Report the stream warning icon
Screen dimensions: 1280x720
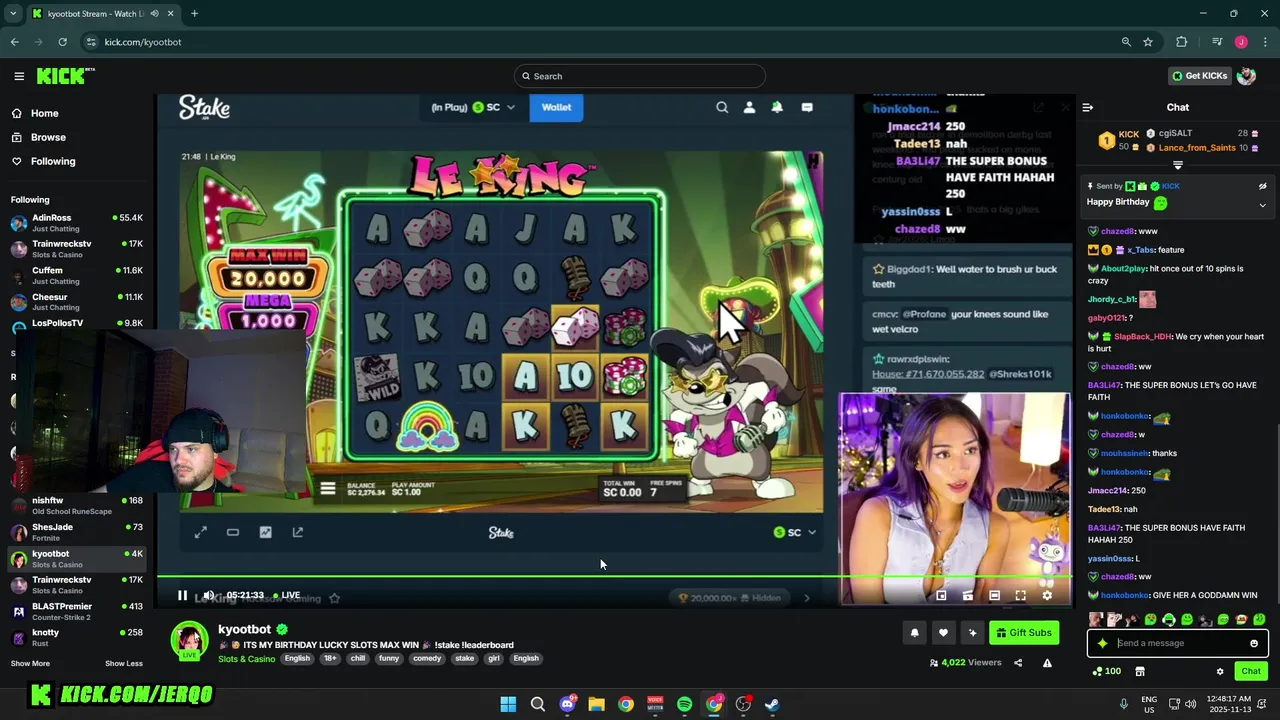pos(1047,662)
